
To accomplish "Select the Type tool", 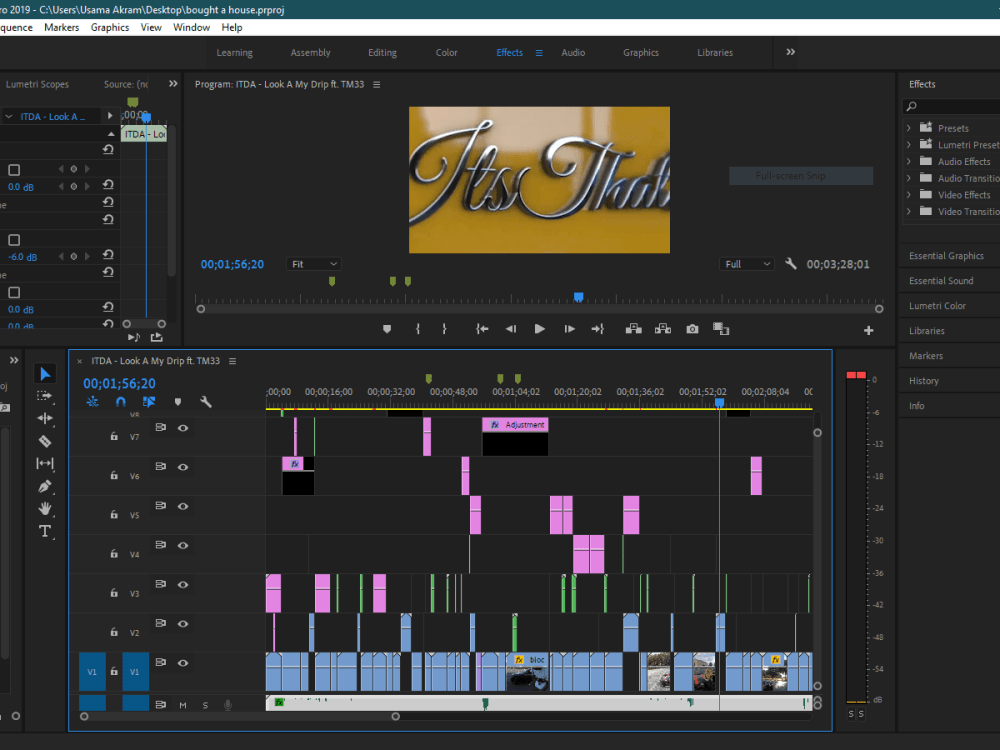I will [45, 531].
